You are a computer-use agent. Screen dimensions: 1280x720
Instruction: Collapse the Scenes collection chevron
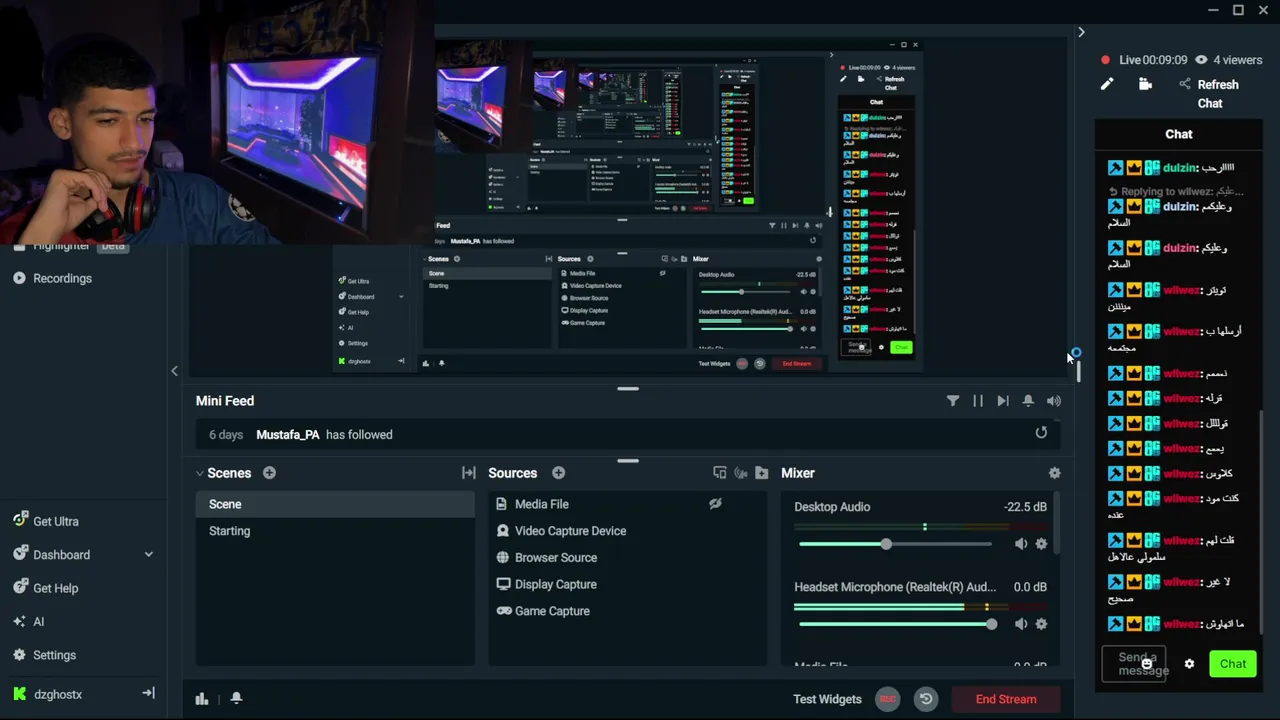pyautogui.click(x=200, y=473)
